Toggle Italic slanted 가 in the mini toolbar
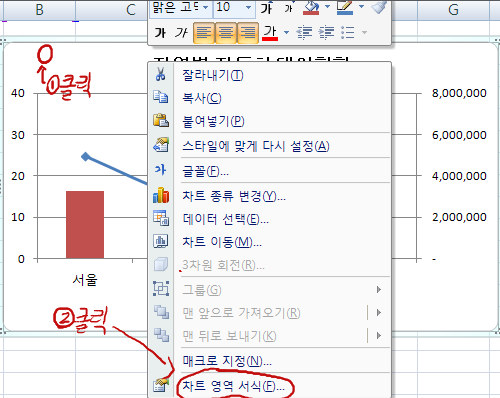The image size is (500, 398). pyautogui.click(x=182, y=33)
